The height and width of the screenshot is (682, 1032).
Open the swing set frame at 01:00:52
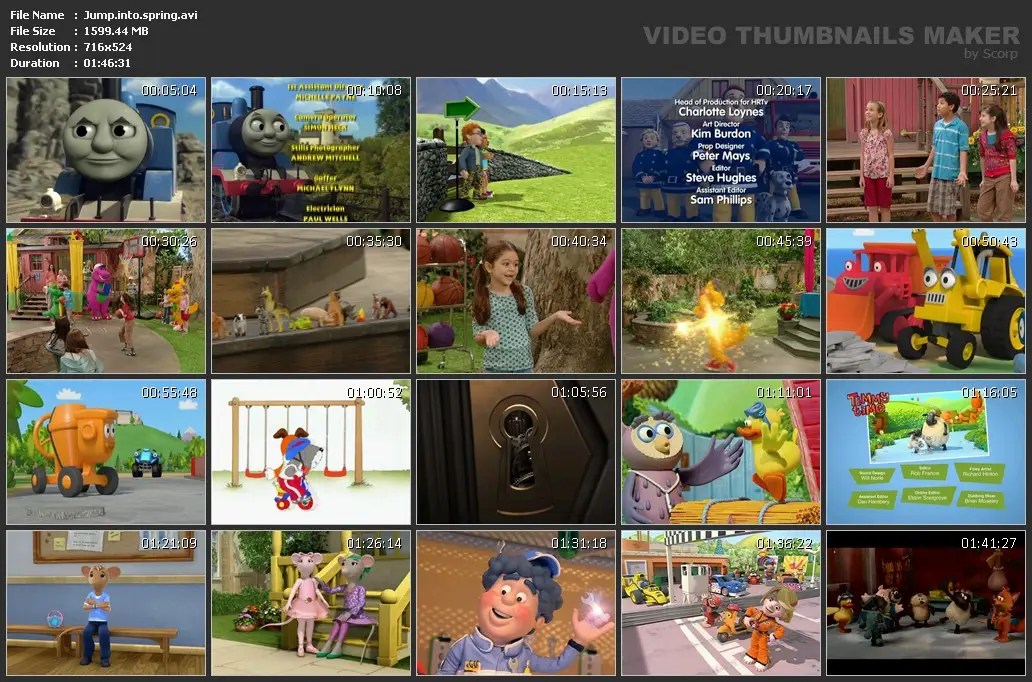311,452
